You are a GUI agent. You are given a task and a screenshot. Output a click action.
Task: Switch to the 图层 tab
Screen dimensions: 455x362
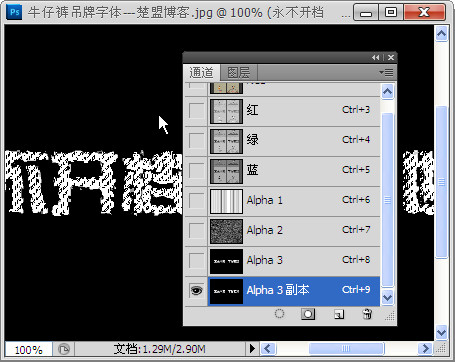pos(239,72)
